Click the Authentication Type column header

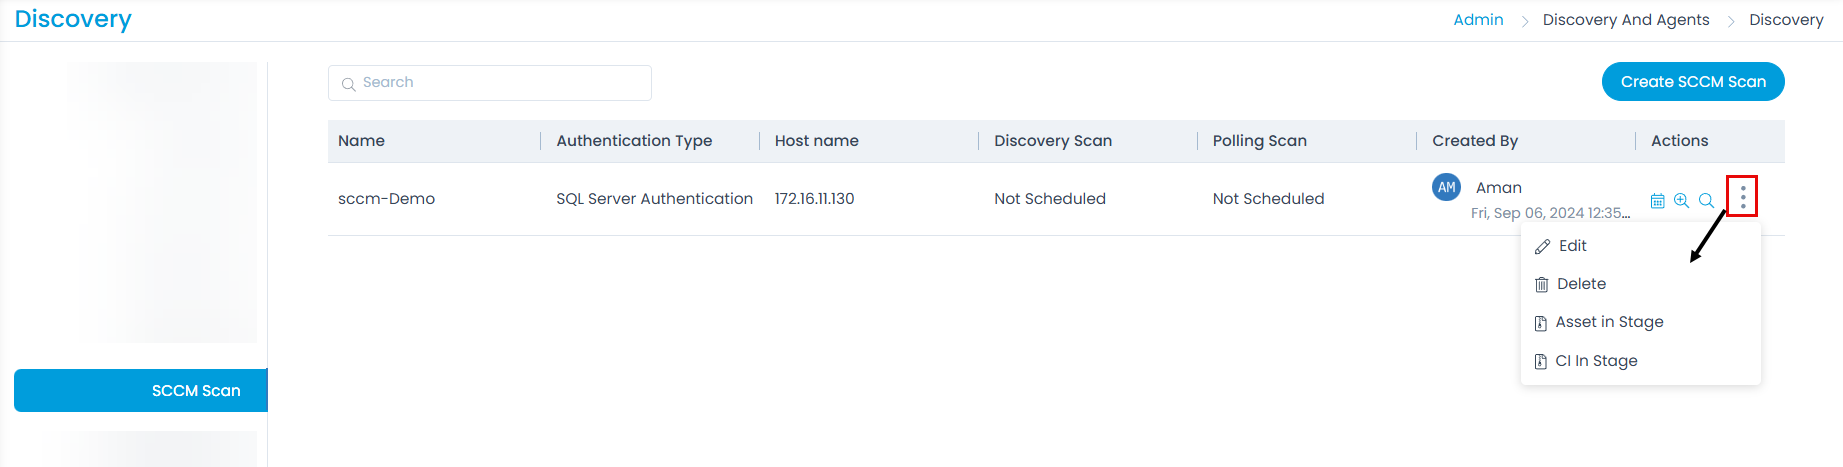pyautogui.click(x=634, y=141)
